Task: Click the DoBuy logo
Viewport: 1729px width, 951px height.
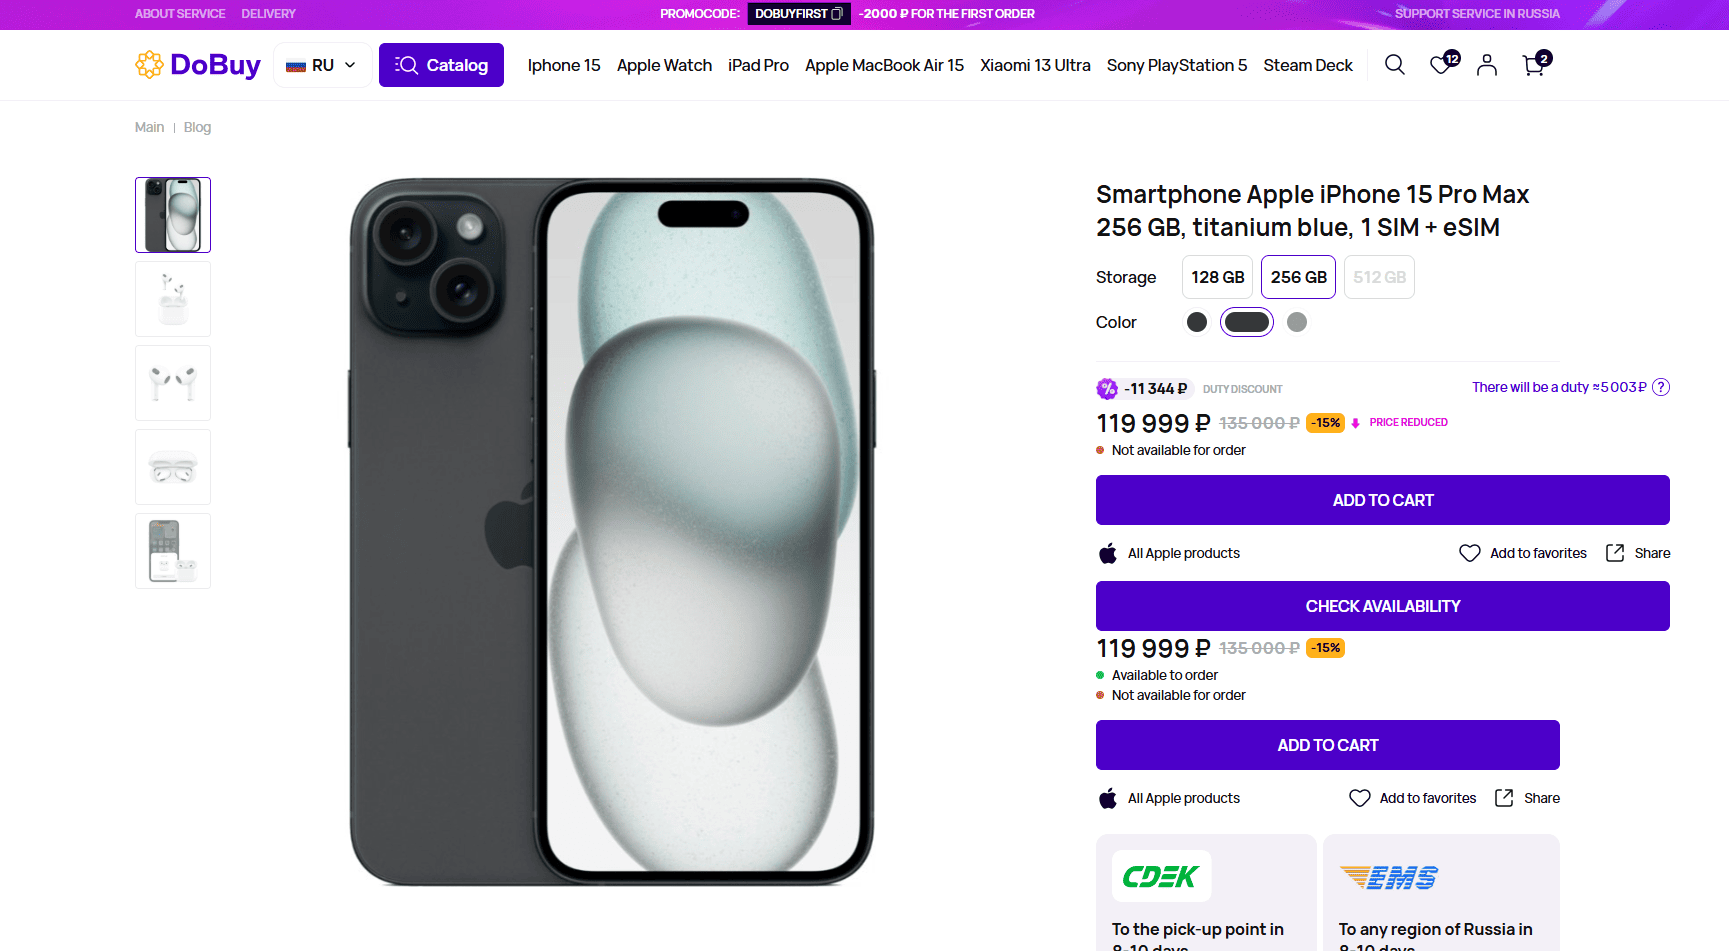Action: click(198, 65)
